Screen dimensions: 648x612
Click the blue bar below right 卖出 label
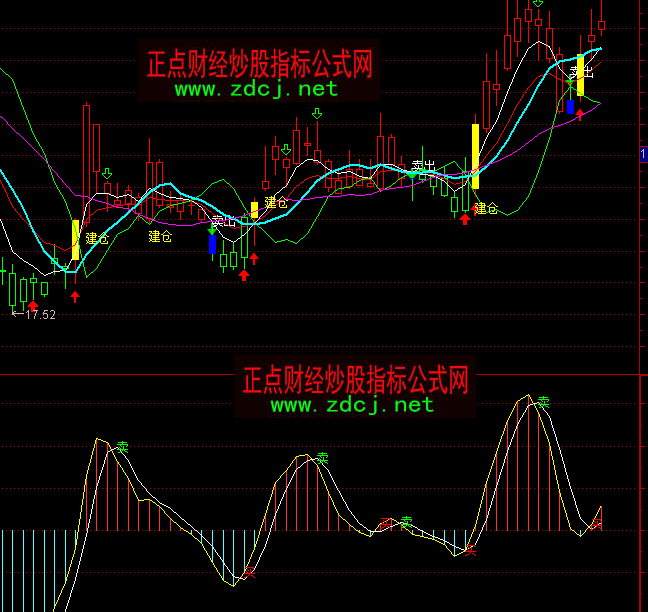coord(570,105)
